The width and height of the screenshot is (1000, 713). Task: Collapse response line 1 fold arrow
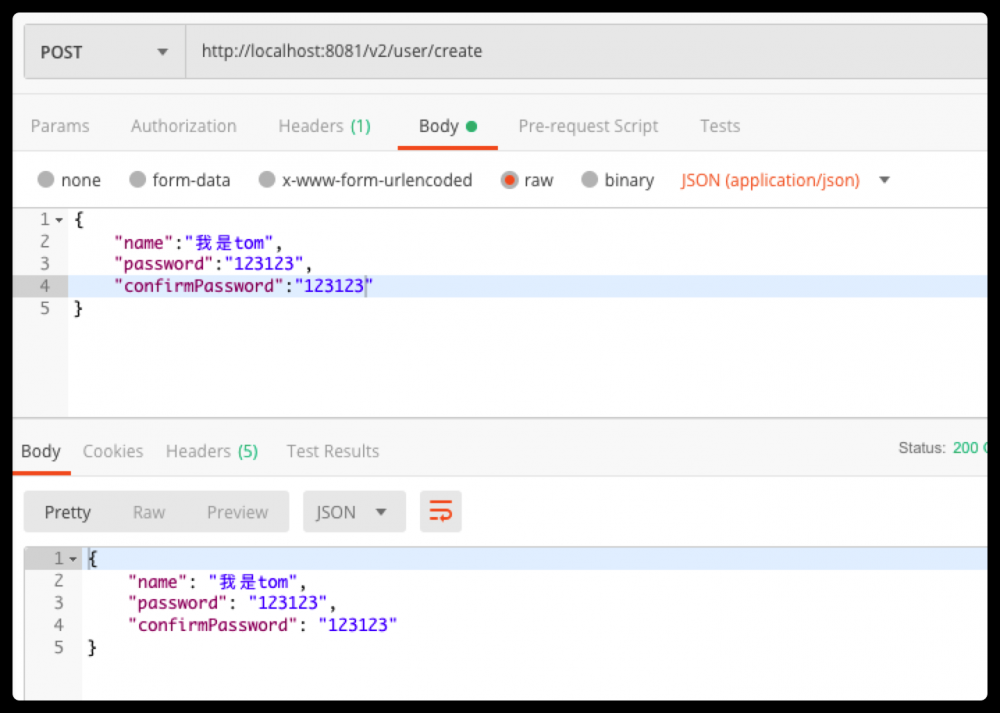[x=73, y=559]
